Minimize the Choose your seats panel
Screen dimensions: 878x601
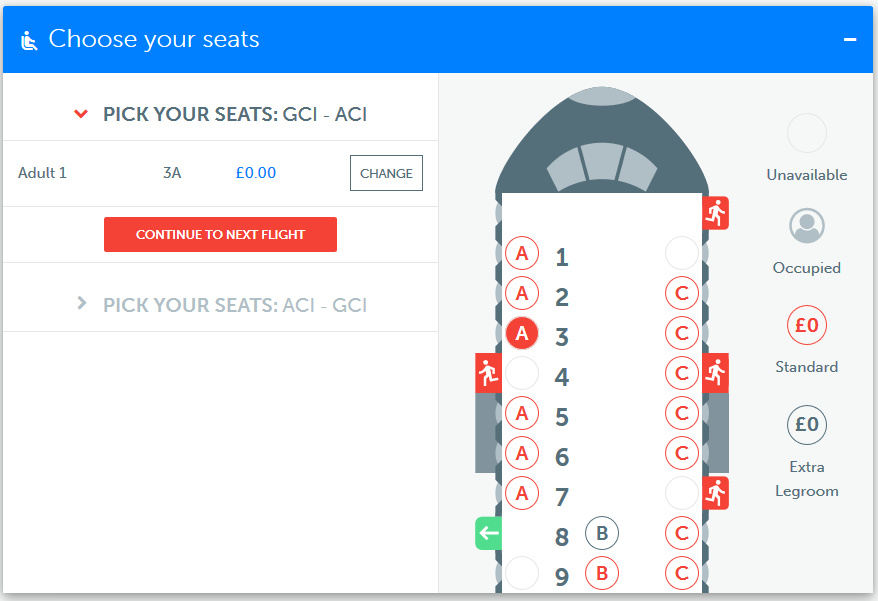point(850,40)
